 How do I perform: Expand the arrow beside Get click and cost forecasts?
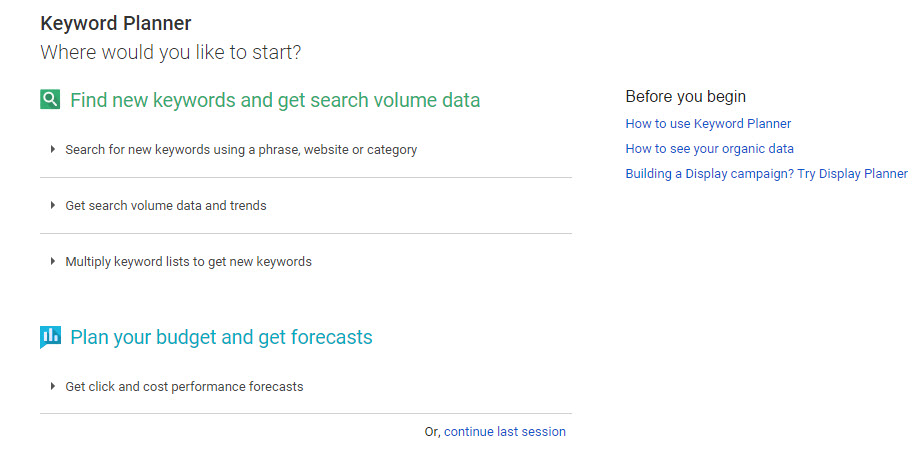pos(53,386)
